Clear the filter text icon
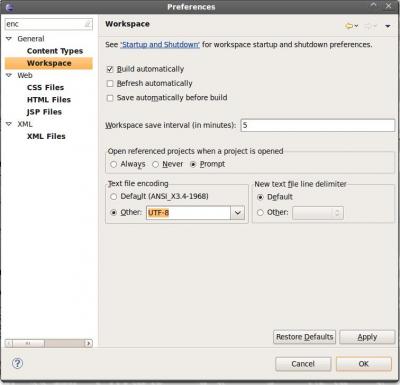Viewport: 400px width, 385px height. (87, 24)
